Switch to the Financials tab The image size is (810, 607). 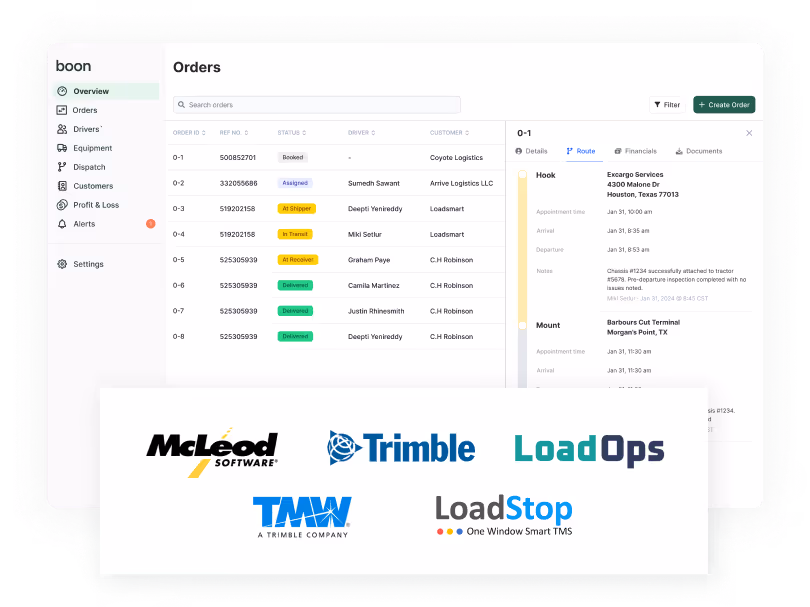click(635, 151)
